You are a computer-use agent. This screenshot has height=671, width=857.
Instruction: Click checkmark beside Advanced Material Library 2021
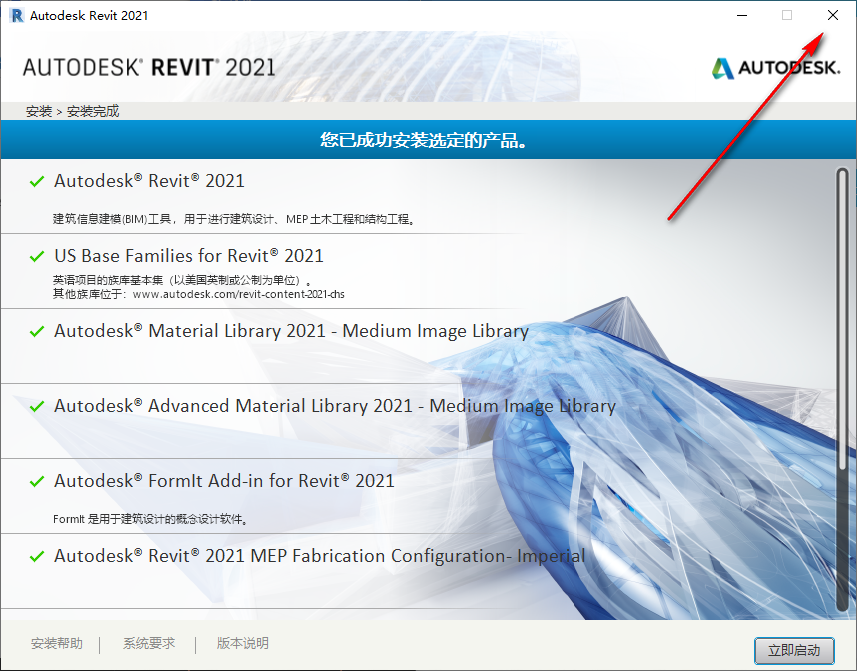click(37, 407)
